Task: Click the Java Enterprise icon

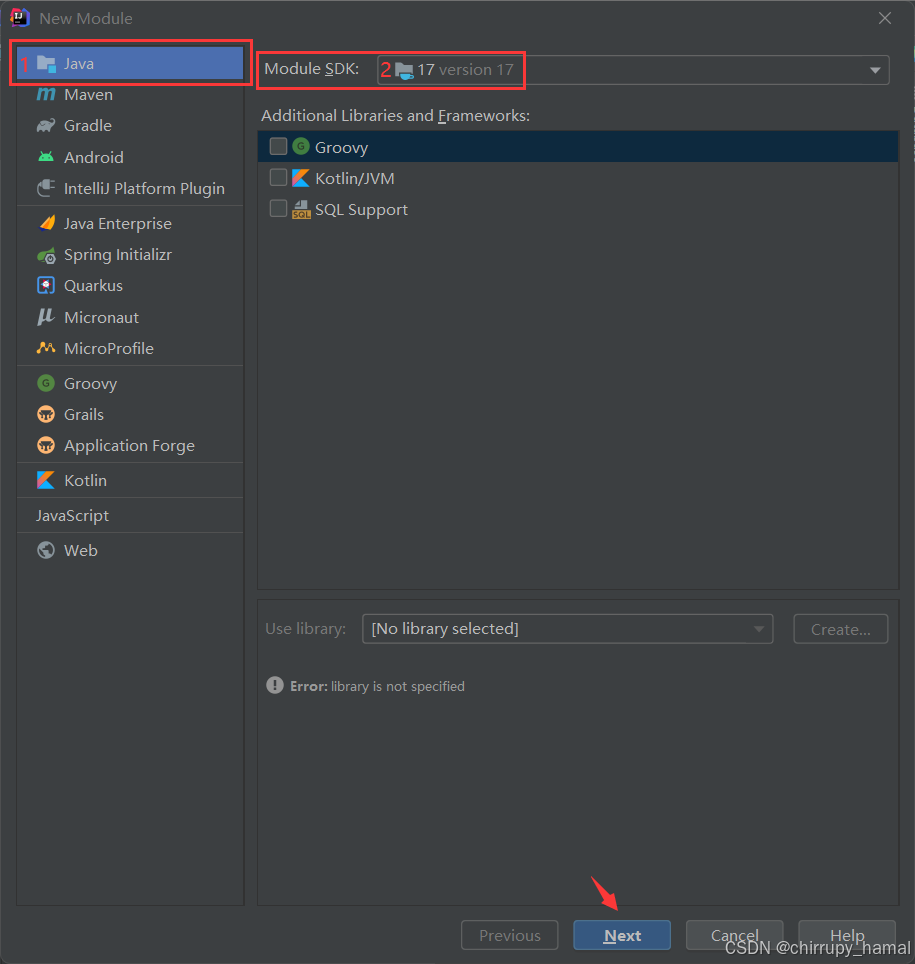Action: pyautogui.click(x=47, y=223)
